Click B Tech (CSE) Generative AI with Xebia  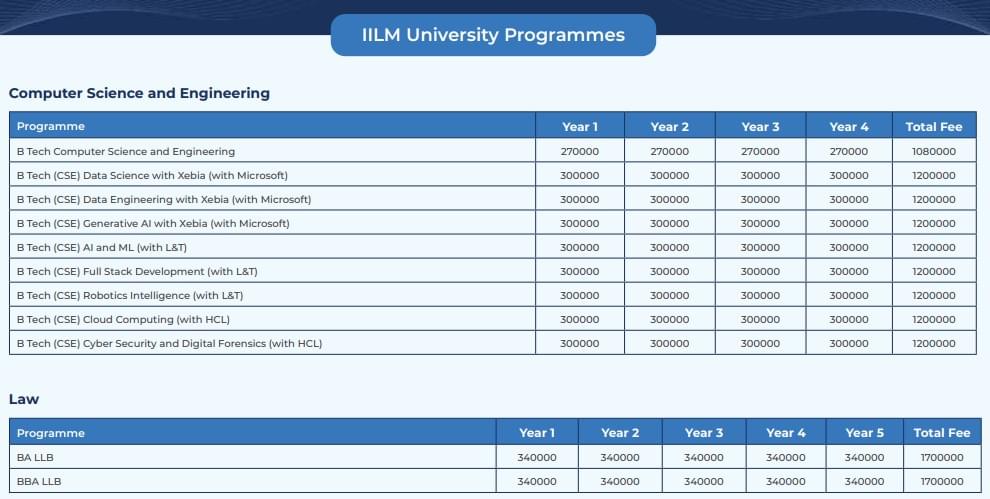[x=153, y=224]
